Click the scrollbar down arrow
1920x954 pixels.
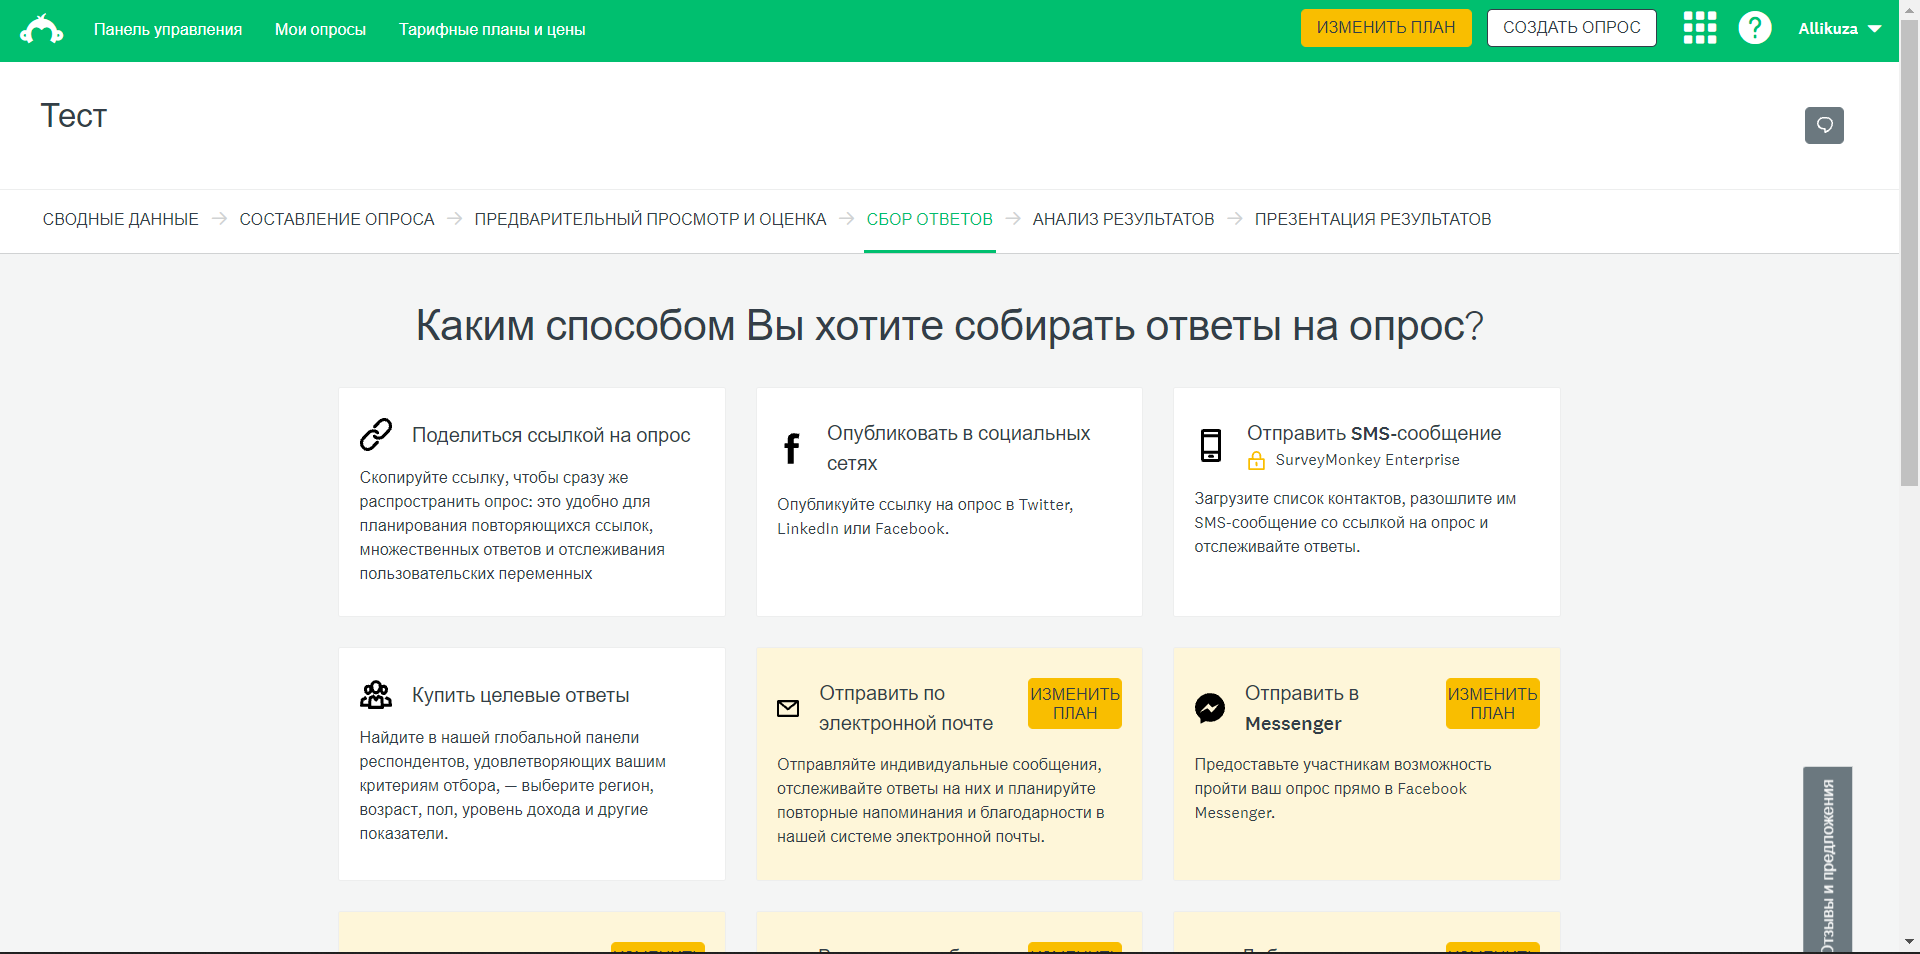coord(1909,942)
